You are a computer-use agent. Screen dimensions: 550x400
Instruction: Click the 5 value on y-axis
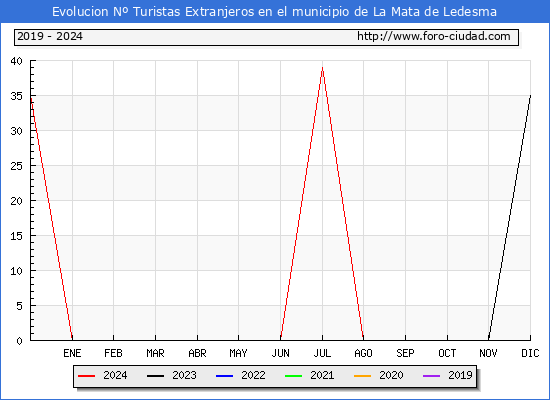pyautogui.click(x=19, y=306)
